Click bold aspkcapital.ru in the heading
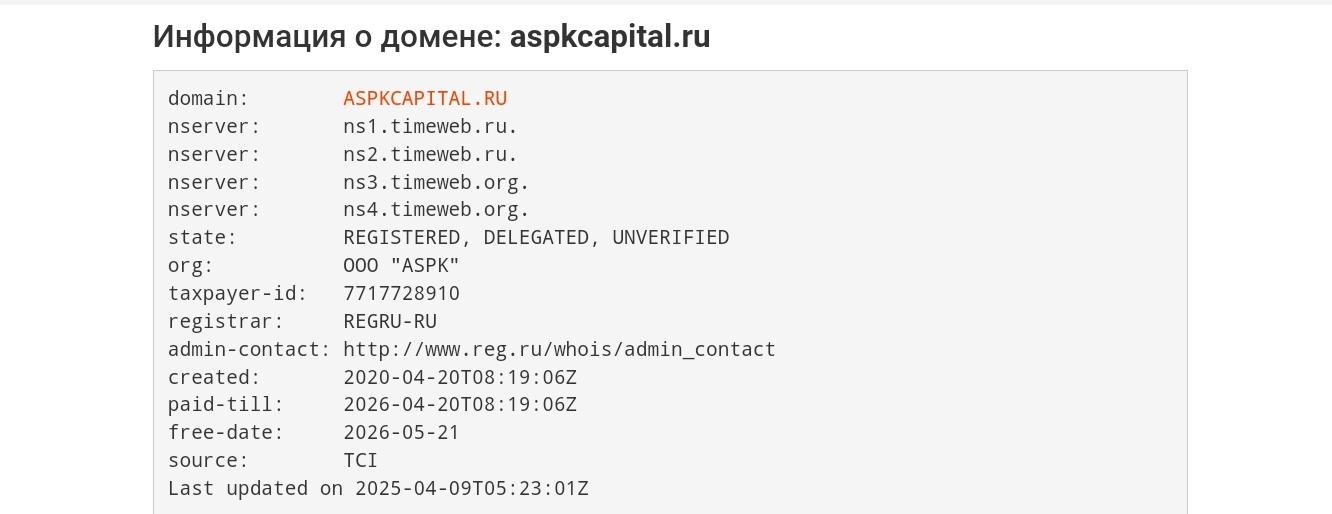 pyautogui.click(x=610, y=37)
